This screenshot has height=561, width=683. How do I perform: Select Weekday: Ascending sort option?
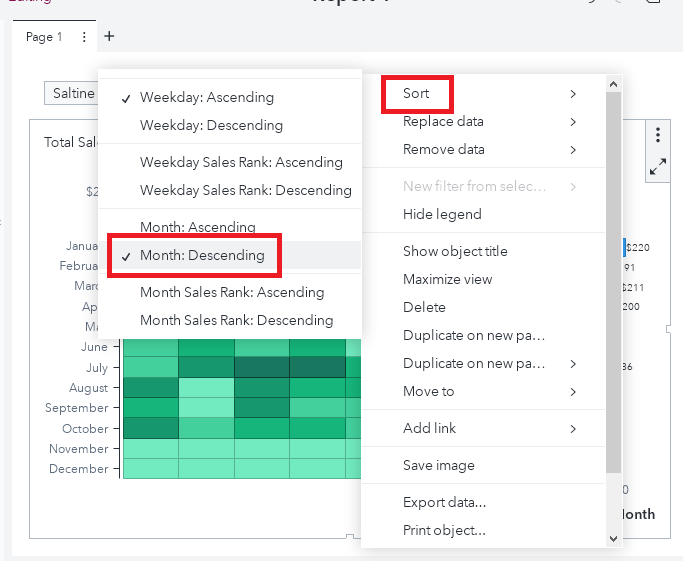pos(206,98)
